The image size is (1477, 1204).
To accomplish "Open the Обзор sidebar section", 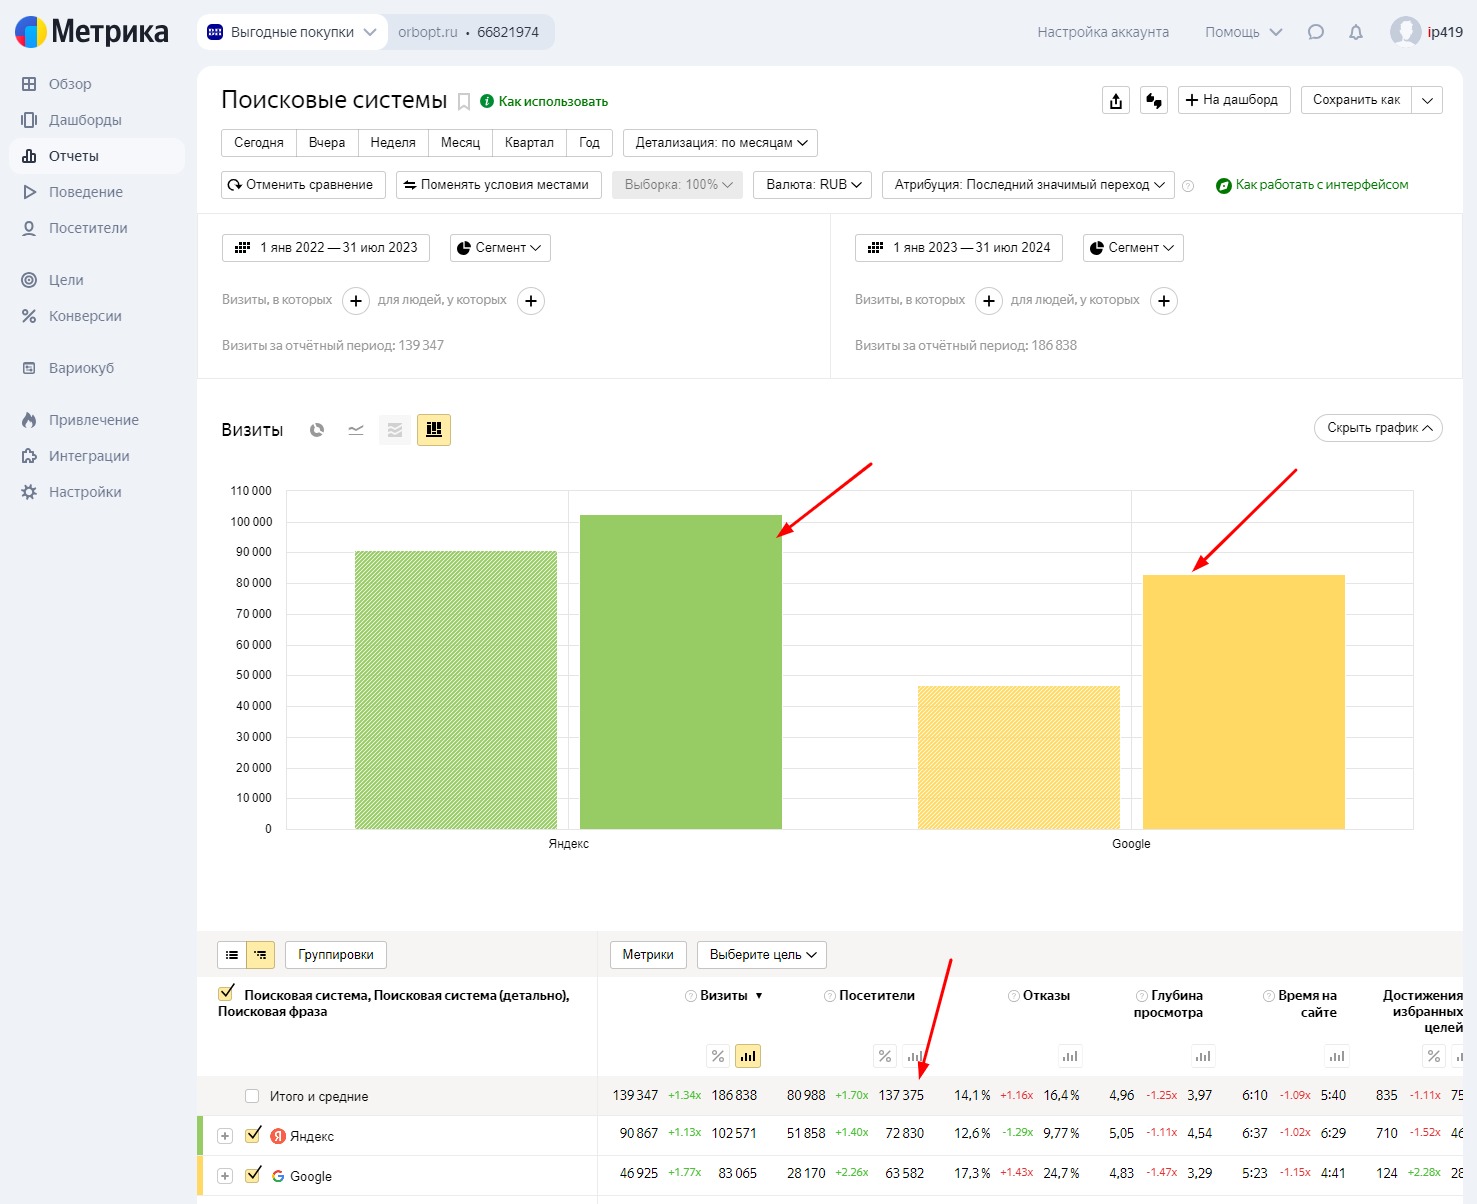I will point(70,84).
